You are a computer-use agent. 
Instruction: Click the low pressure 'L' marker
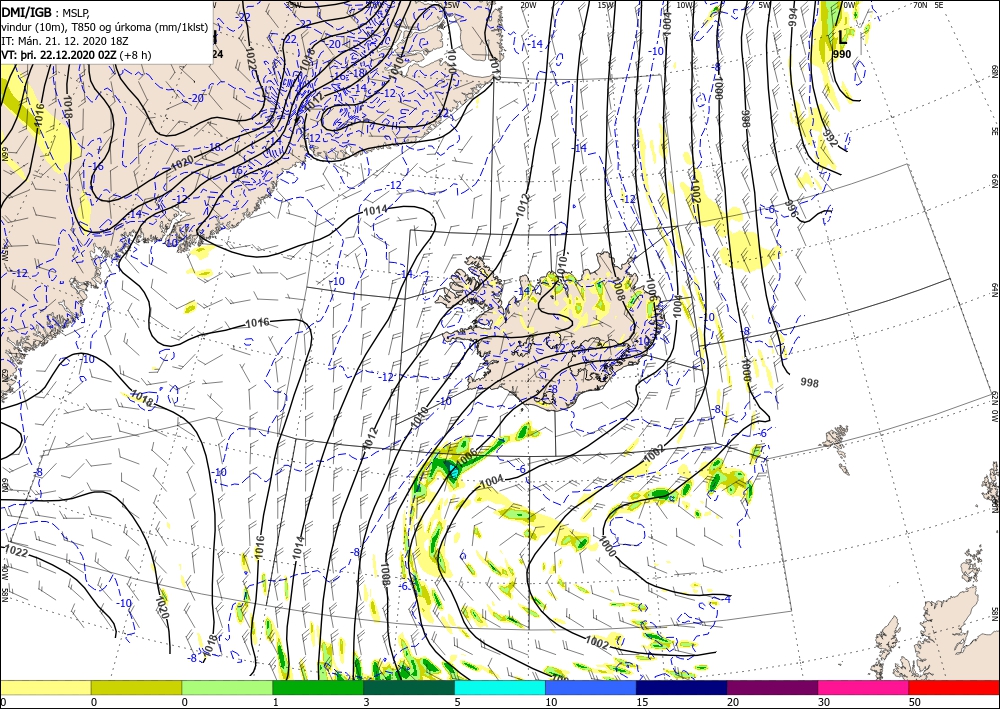tap(842, 38)
